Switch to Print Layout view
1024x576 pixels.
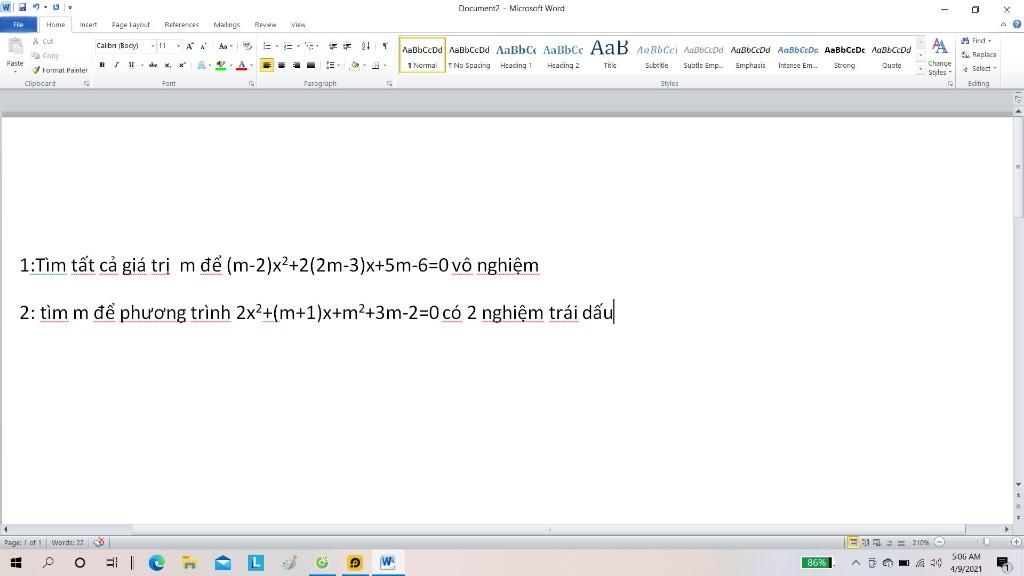853,542
